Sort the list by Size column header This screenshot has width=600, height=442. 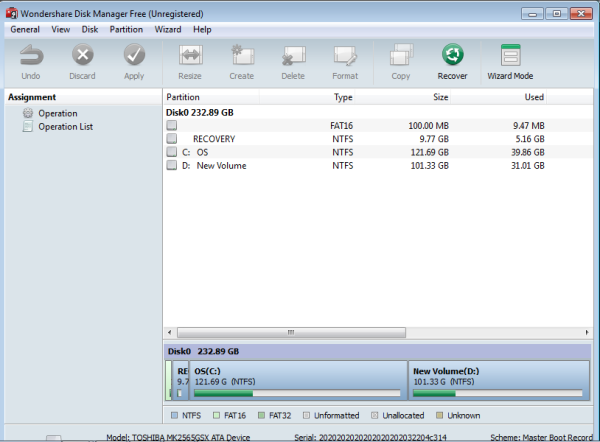[440, 97]
